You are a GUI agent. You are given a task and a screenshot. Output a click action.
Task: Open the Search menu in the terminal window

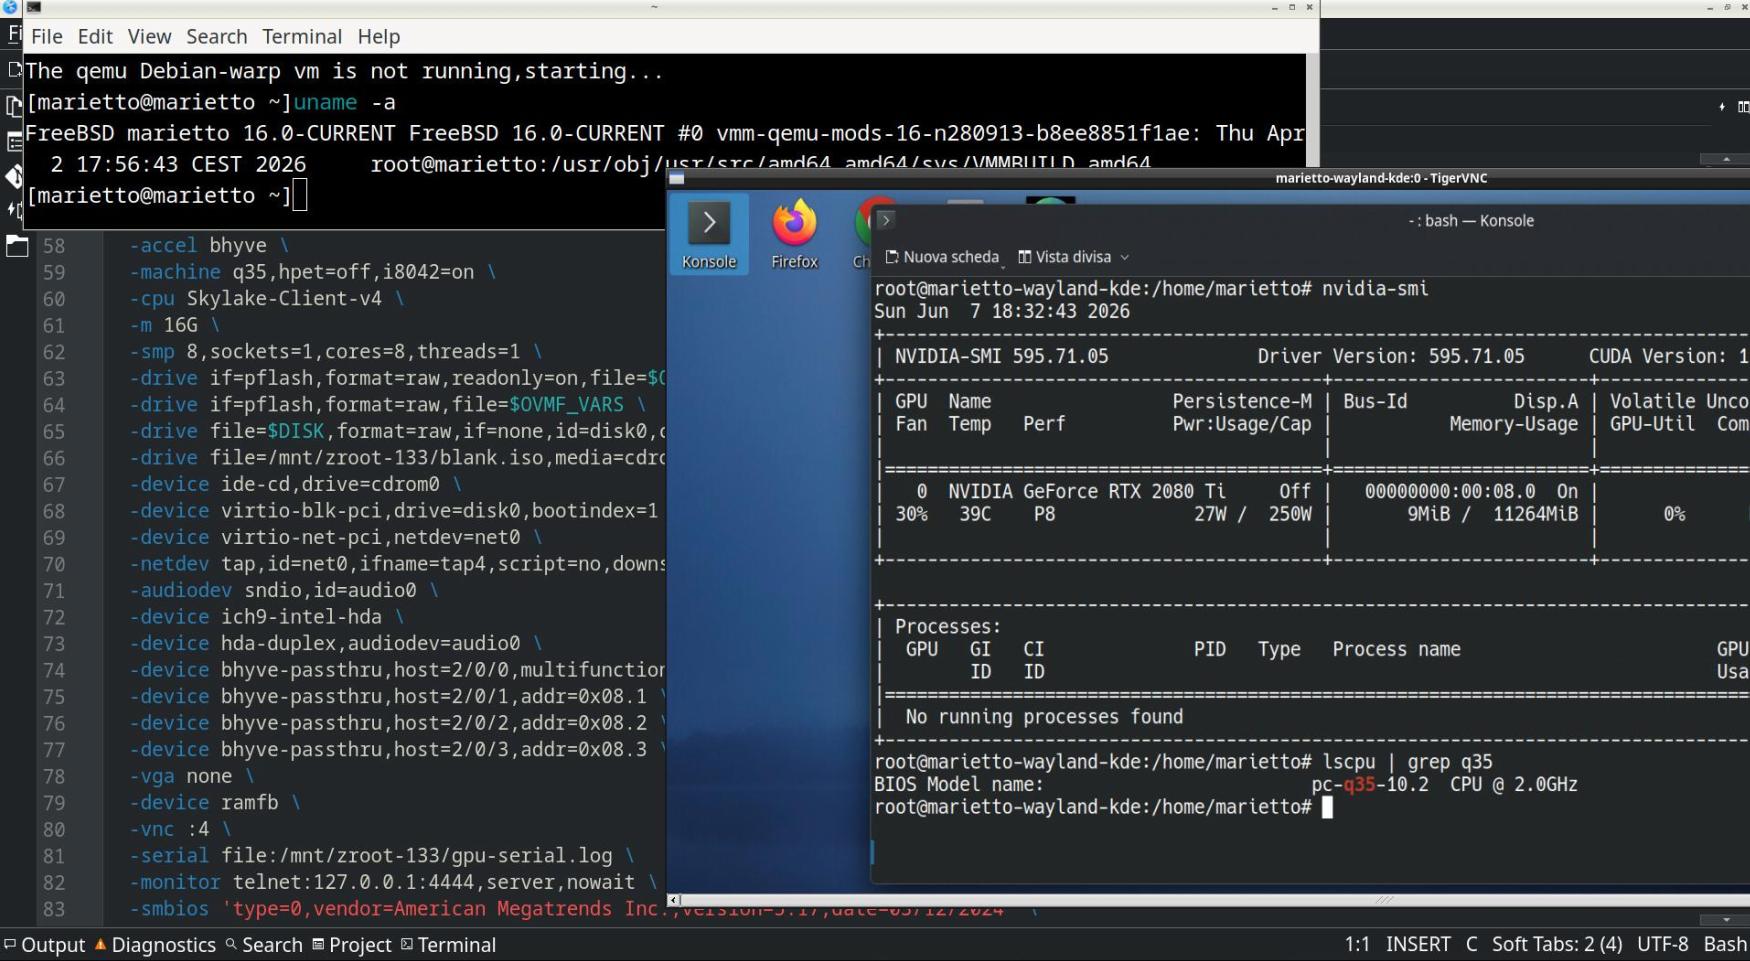[x=216, y=36]
